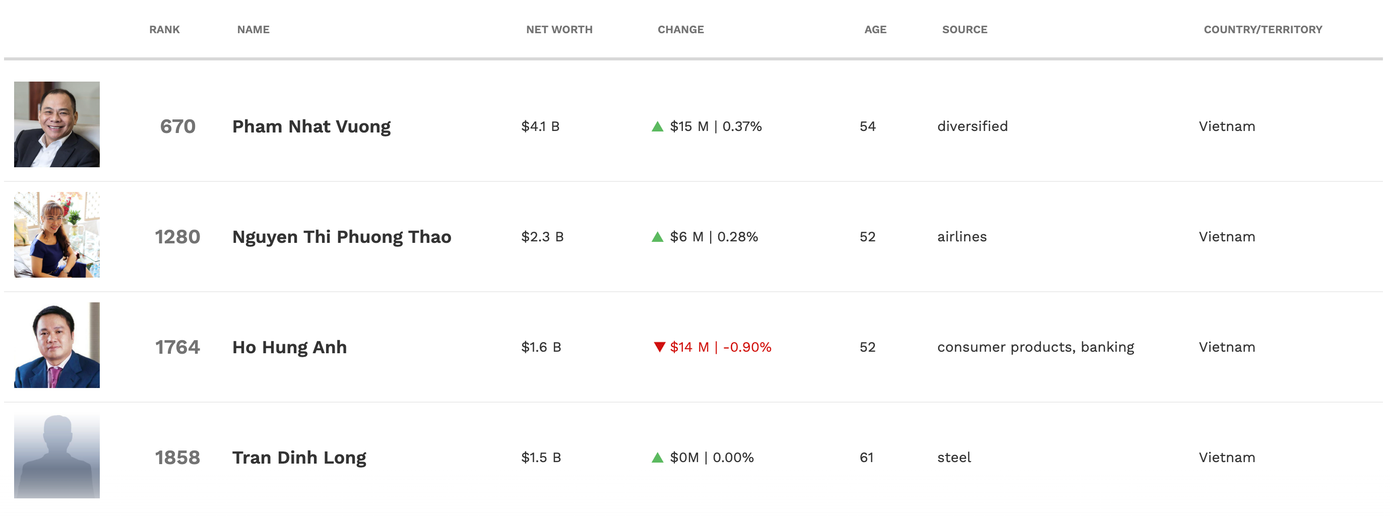Sort by NET WORTH column header

coord(559,30)
